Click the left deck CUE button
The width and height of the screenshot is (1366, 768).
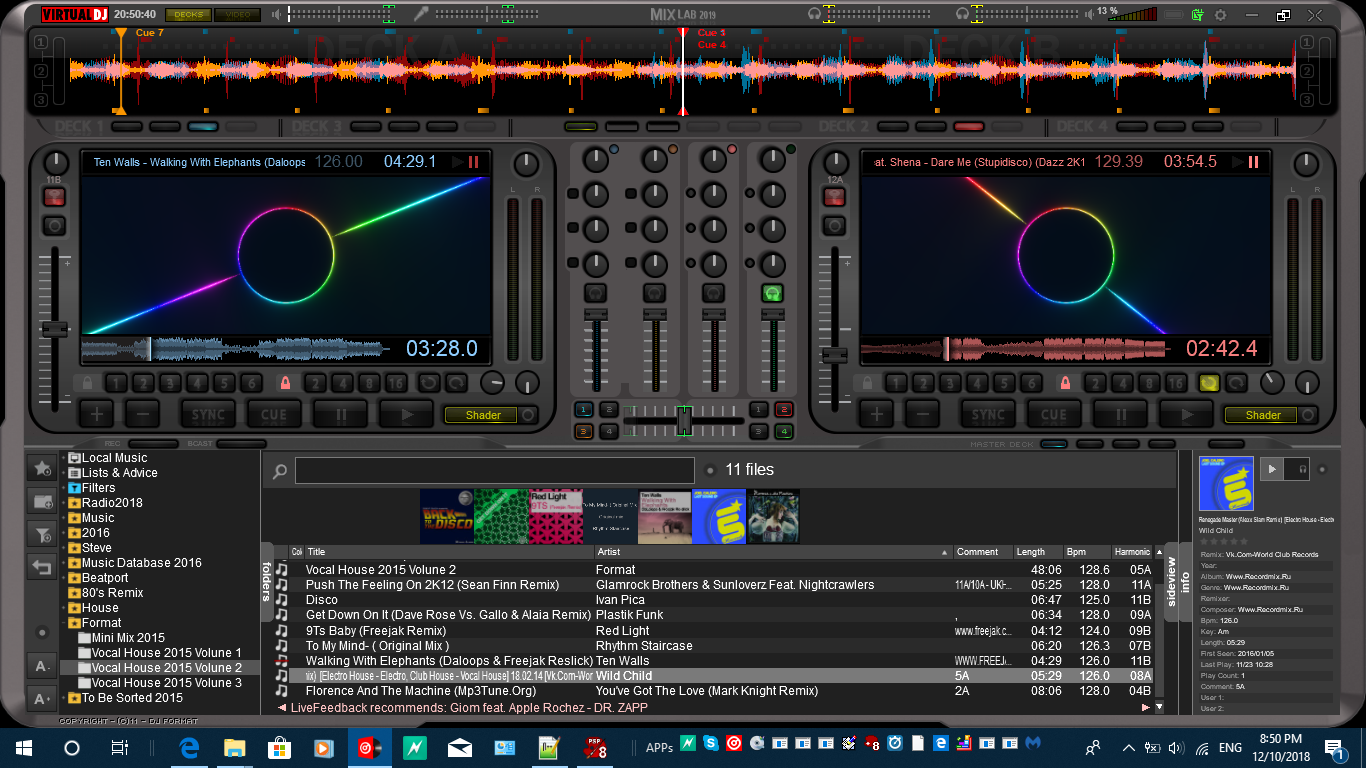tap(274, 414)
